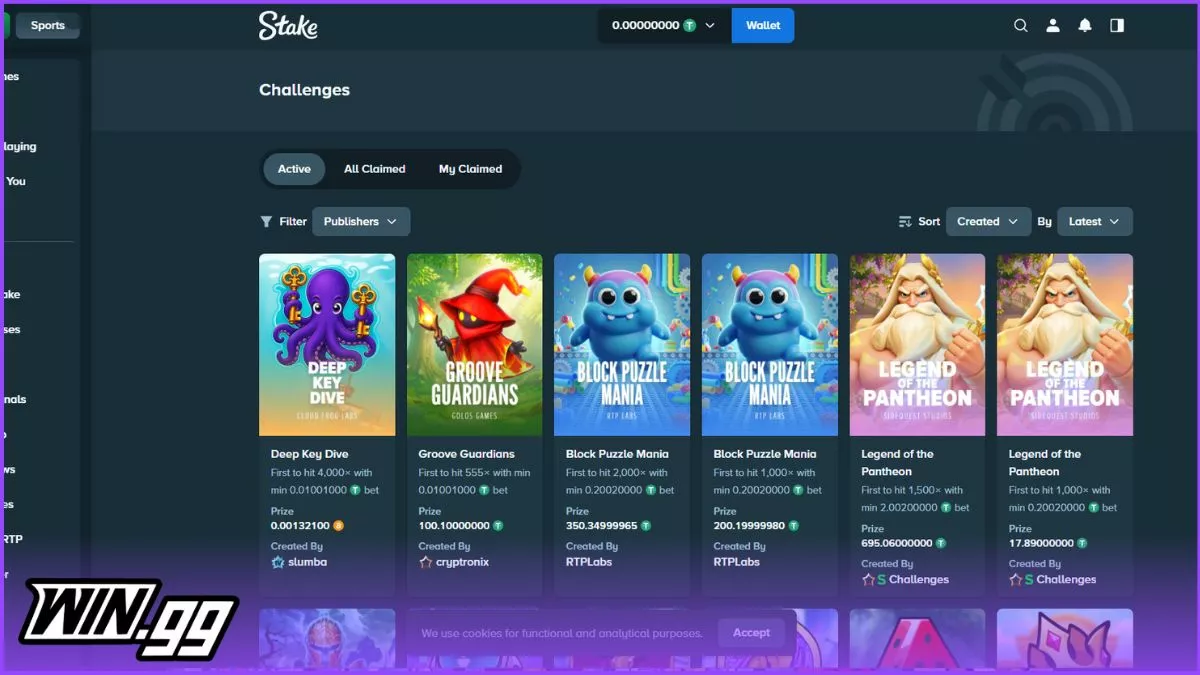Click the Stake logo
The height and width of the screenshot is (675, 1200).
(288, 26)
